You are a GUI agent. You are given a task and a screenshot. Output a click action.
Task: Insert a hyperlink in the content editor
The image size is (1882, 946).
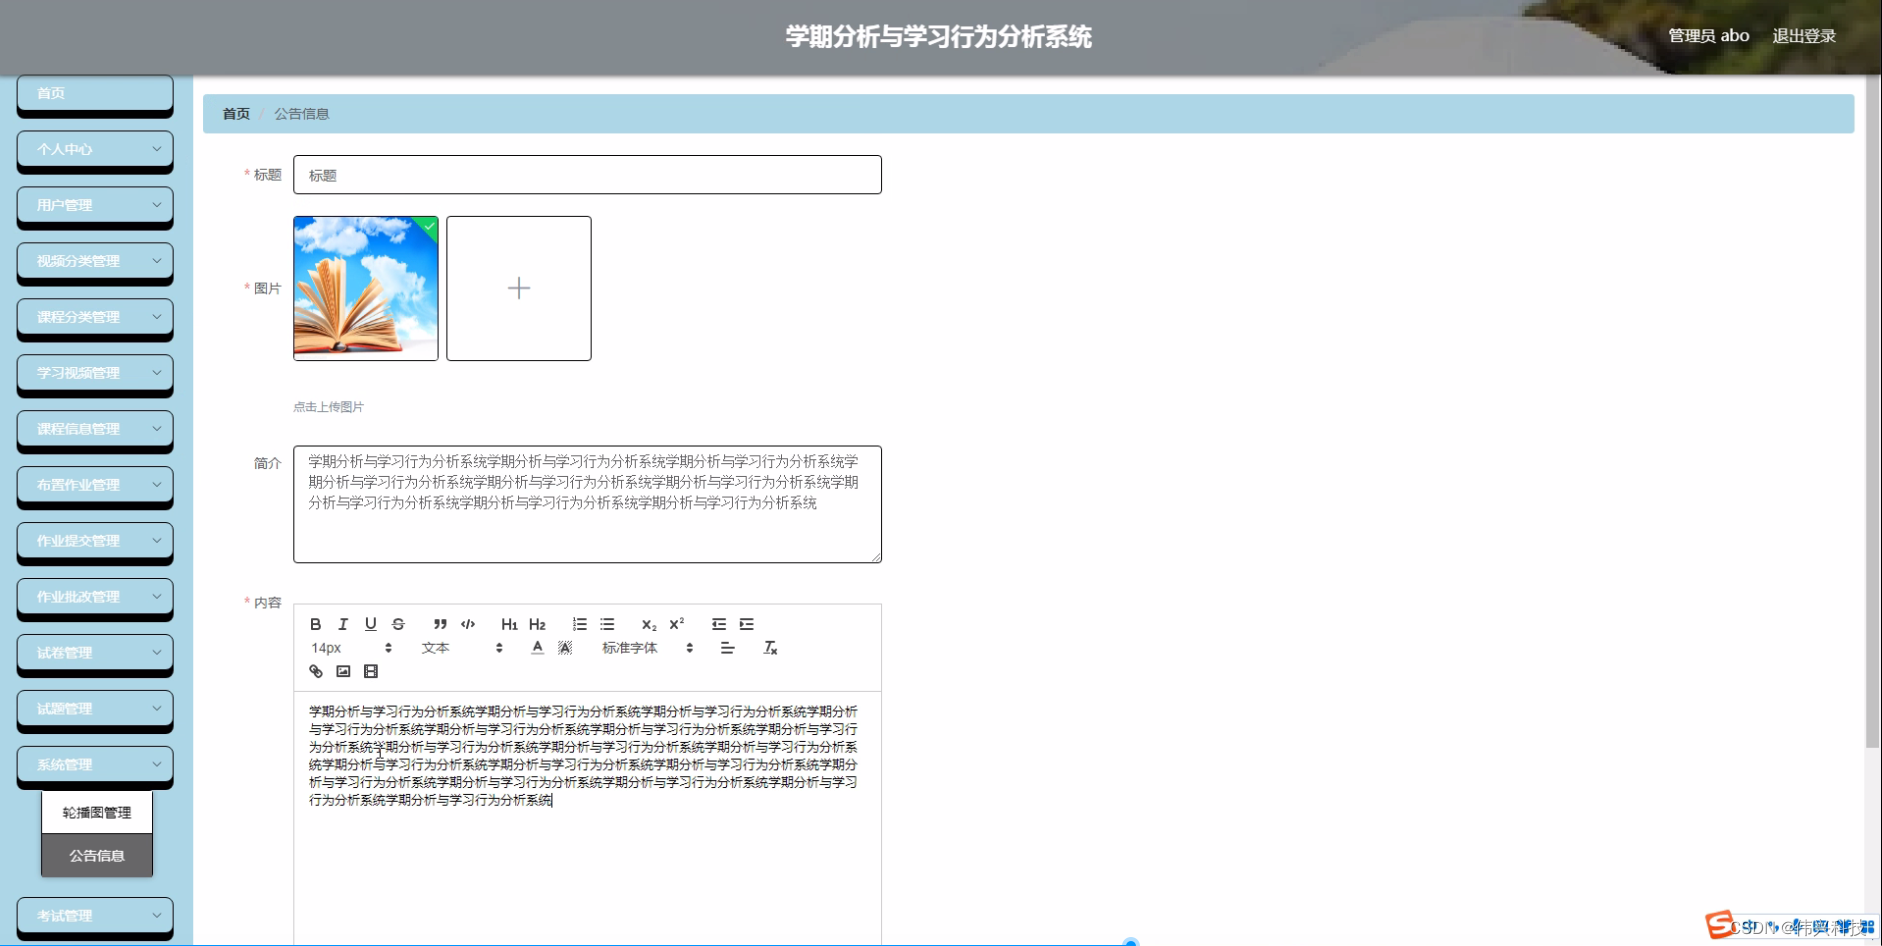(x=316, y=671)
